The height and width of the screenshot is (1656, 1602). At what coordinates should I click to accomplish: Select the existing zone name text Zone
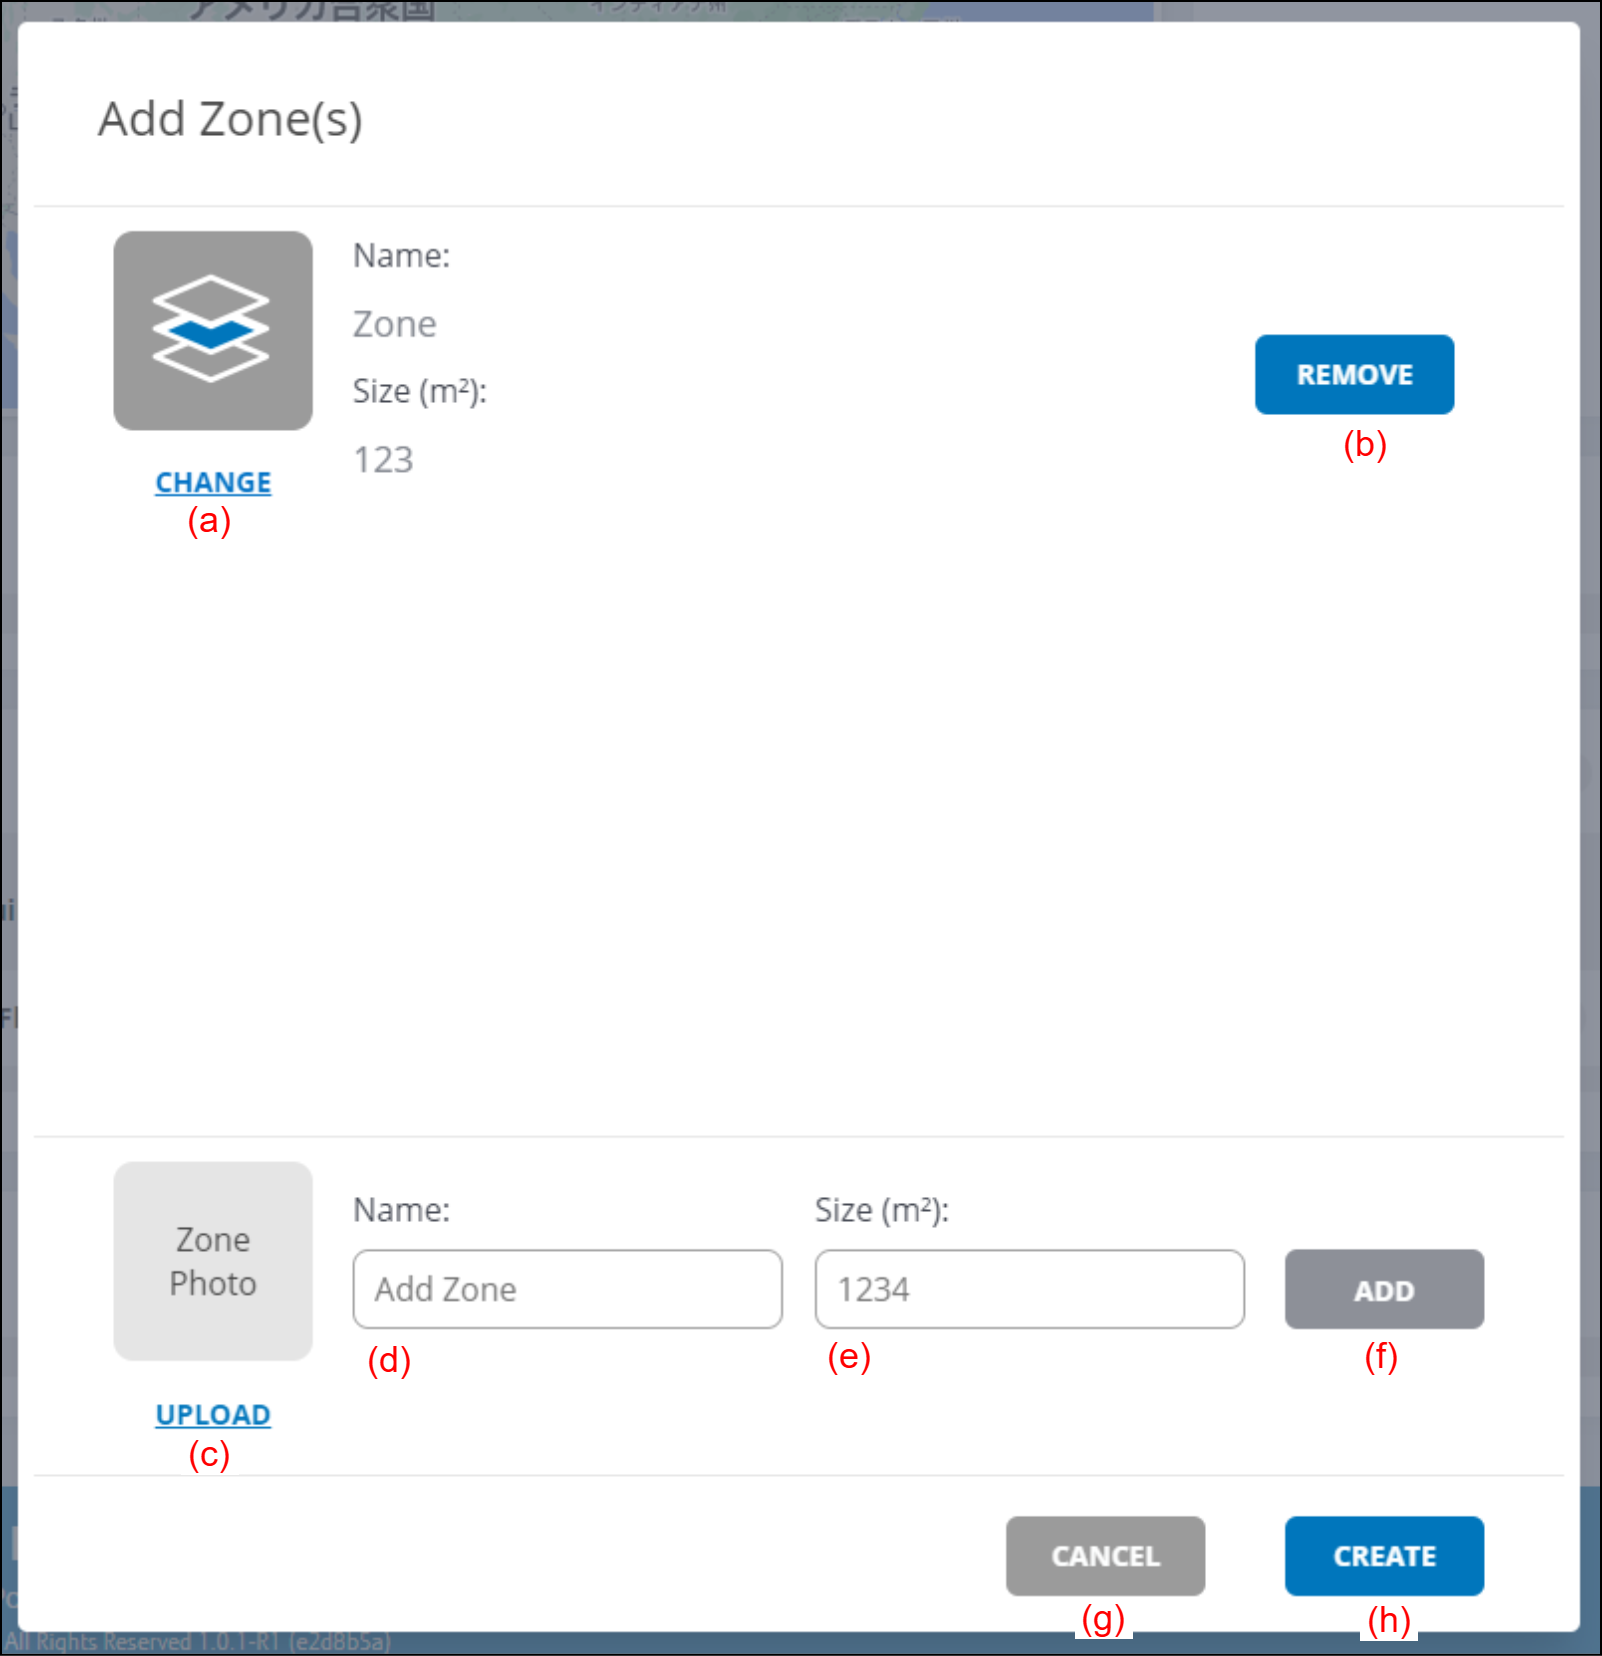click(394, 324)
